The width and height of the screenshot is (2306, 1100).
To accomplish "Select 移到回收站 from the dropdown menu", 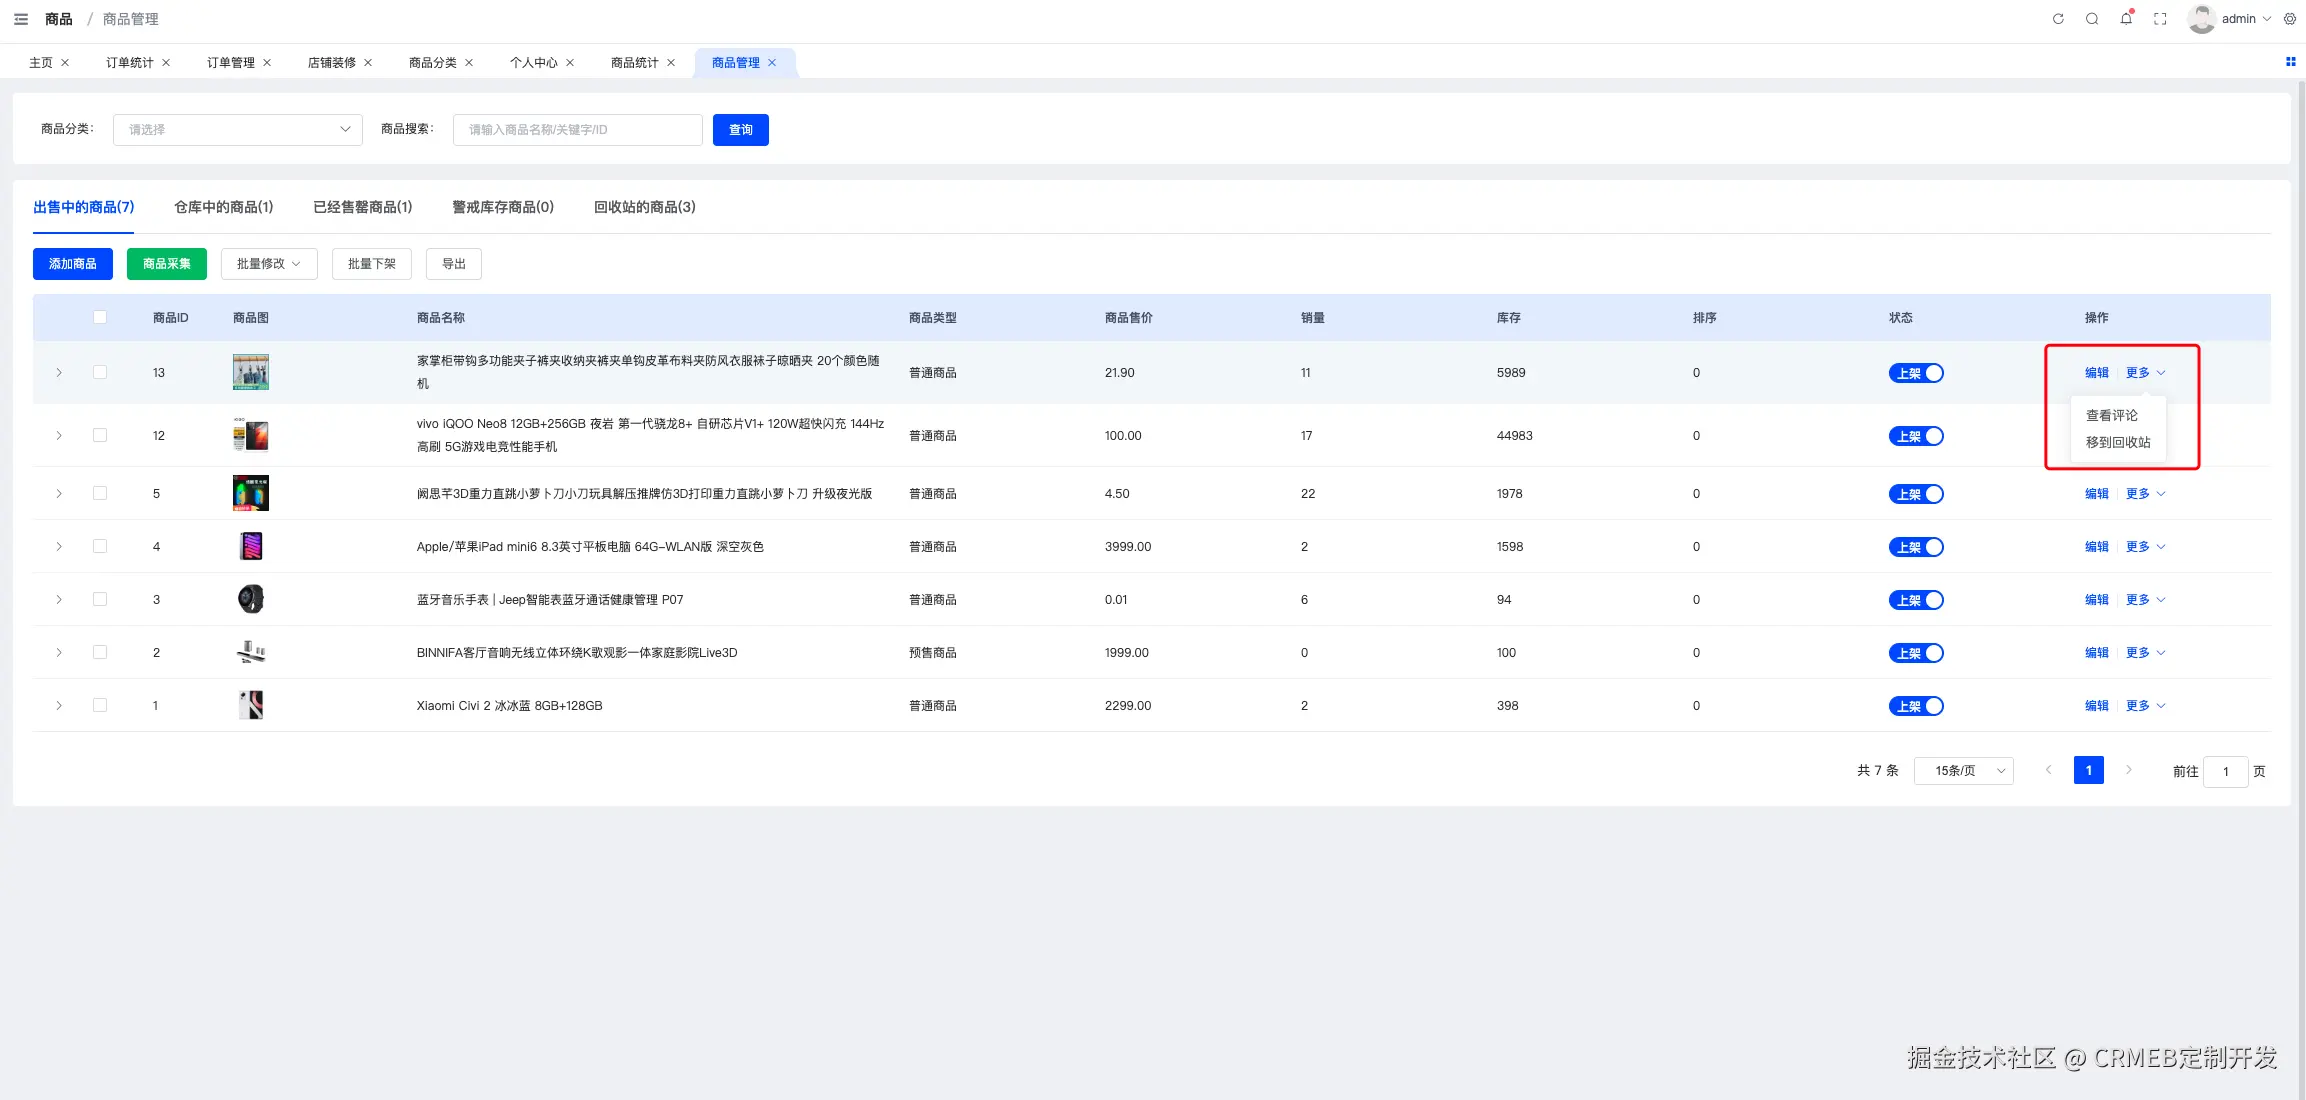I will (x=2117, y=442).
